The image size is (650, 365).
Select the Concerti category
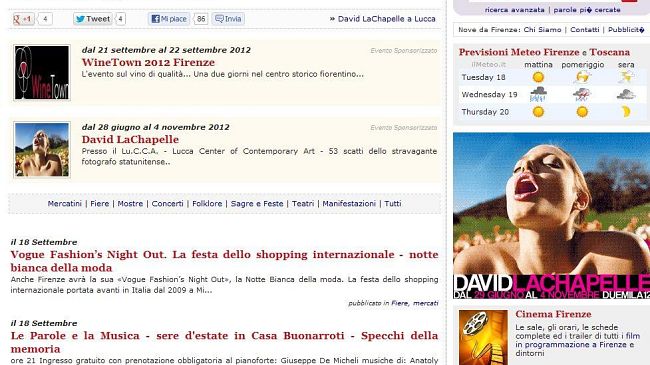pos(167,204)
